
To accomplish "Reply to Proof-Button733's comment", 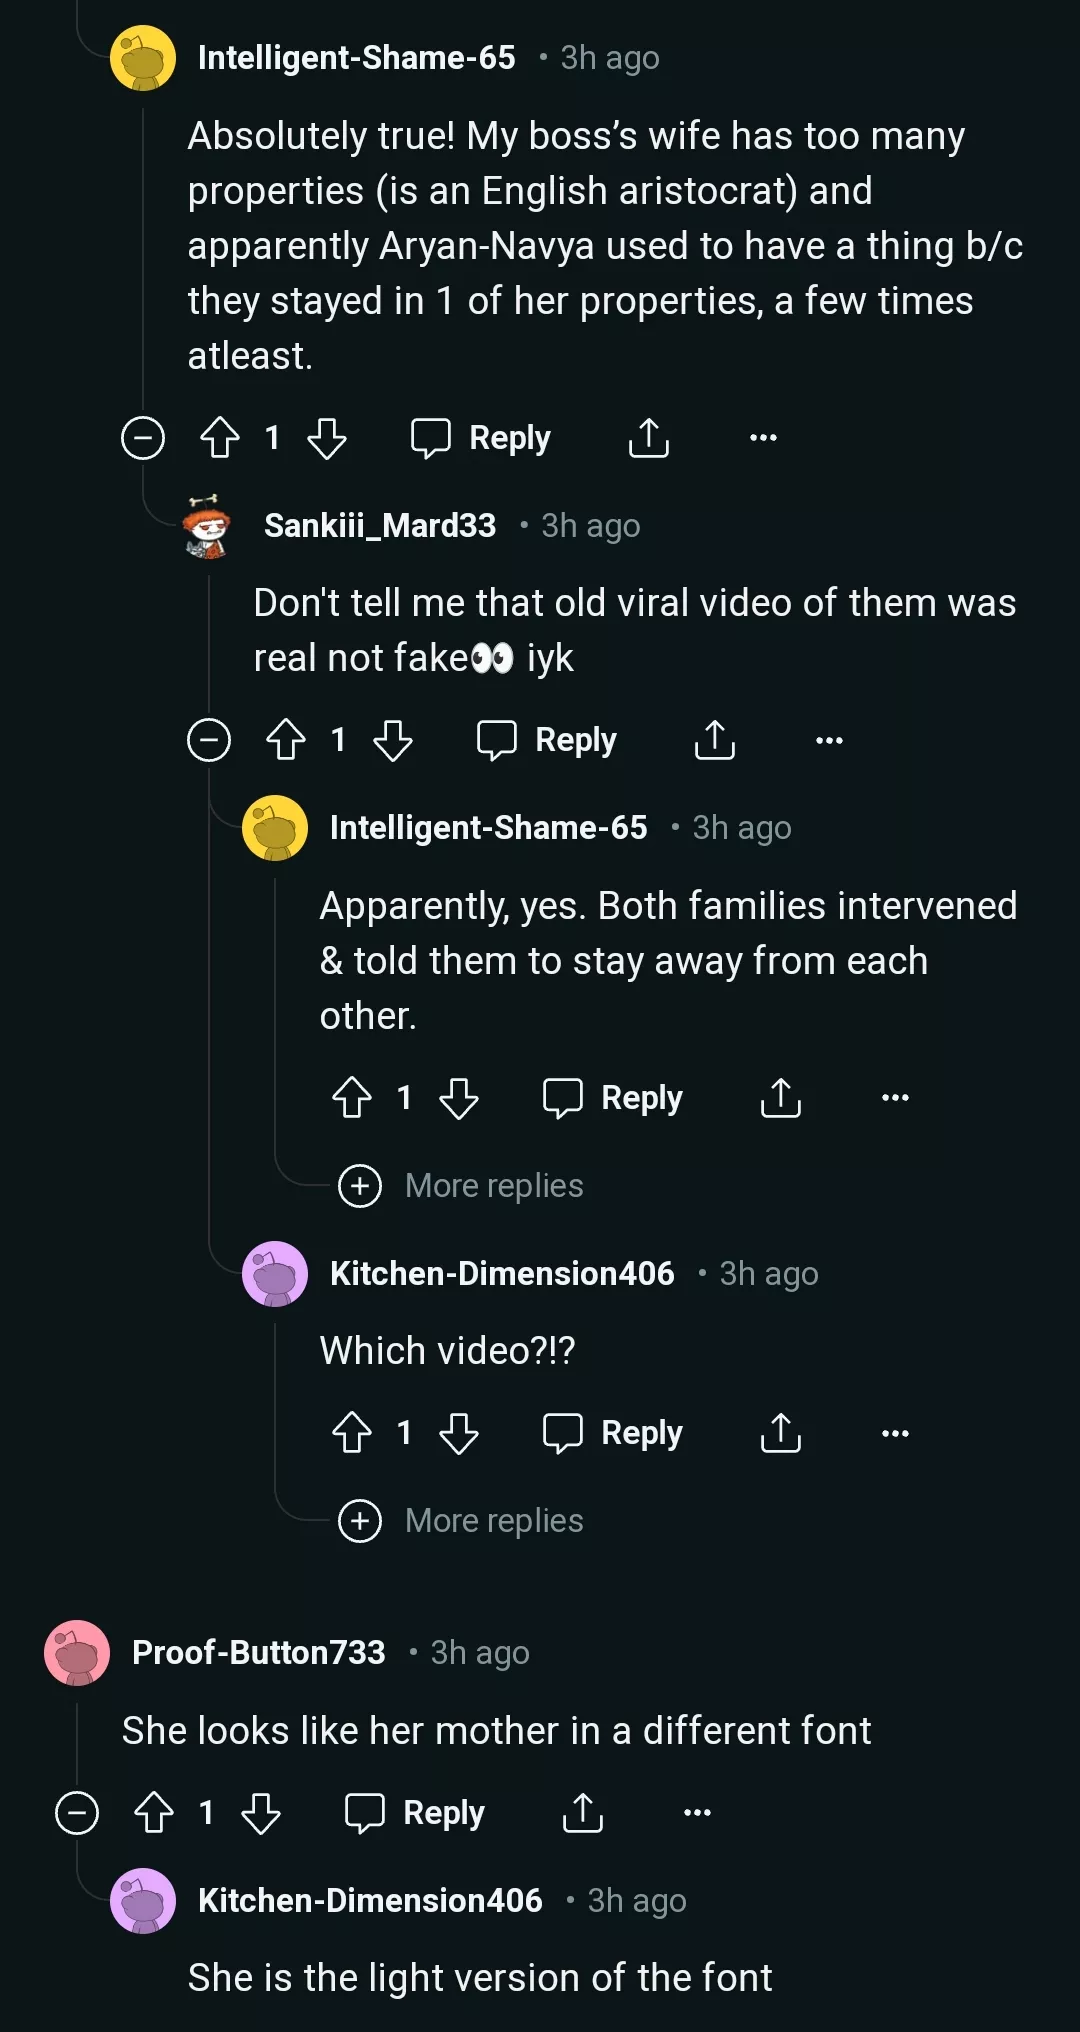I will click(x=415, y=1812).
